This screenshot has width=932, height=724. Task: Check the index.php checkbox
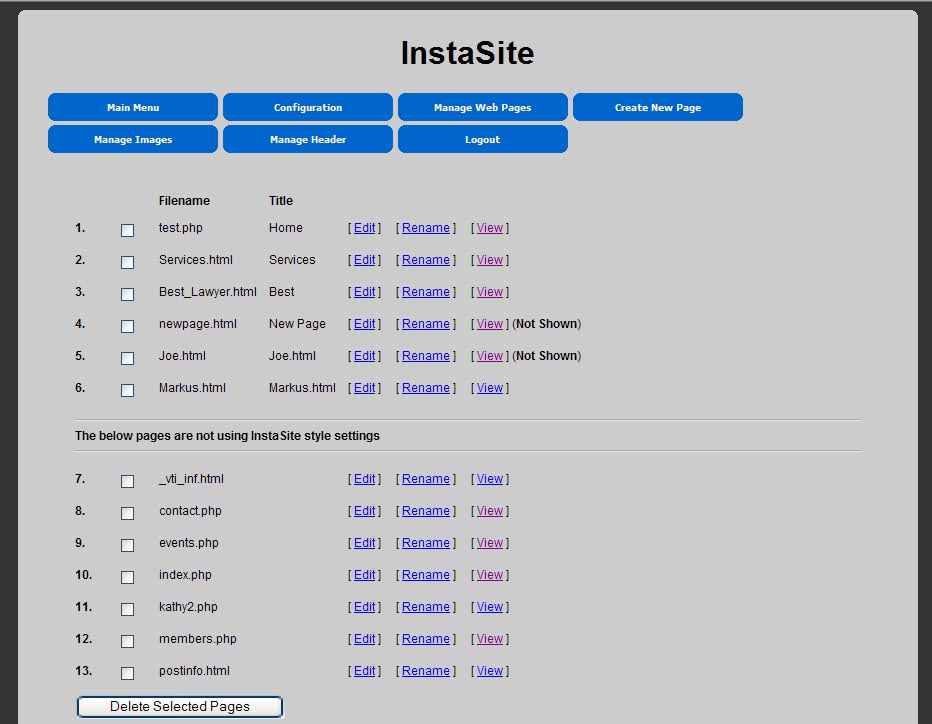pos(127,578)
